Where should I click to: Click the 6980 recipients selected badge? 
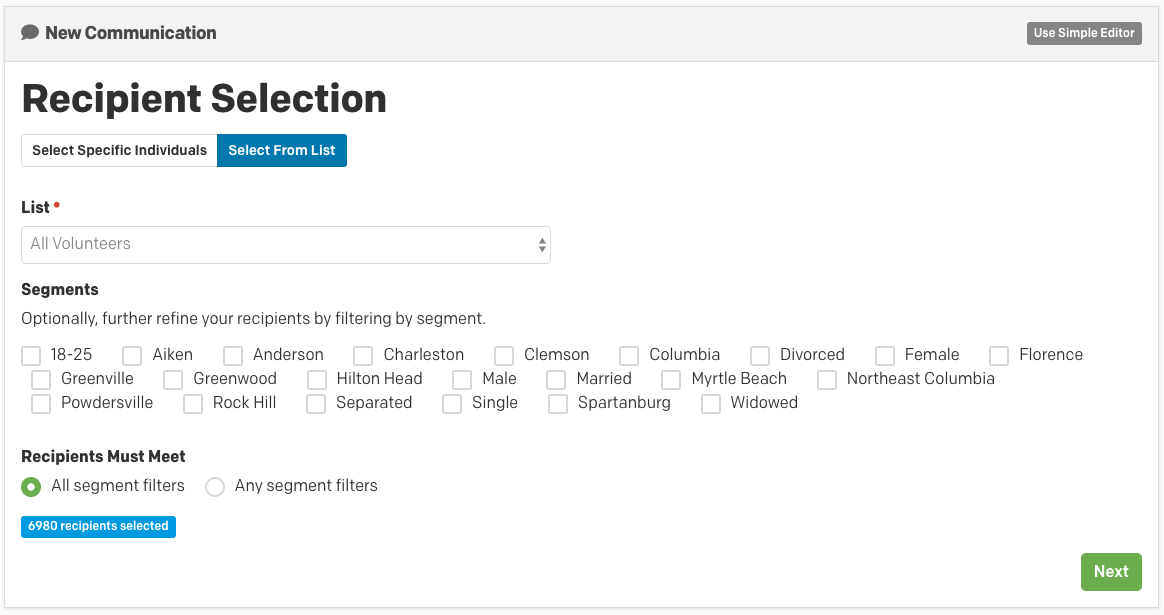pos(98,527)
